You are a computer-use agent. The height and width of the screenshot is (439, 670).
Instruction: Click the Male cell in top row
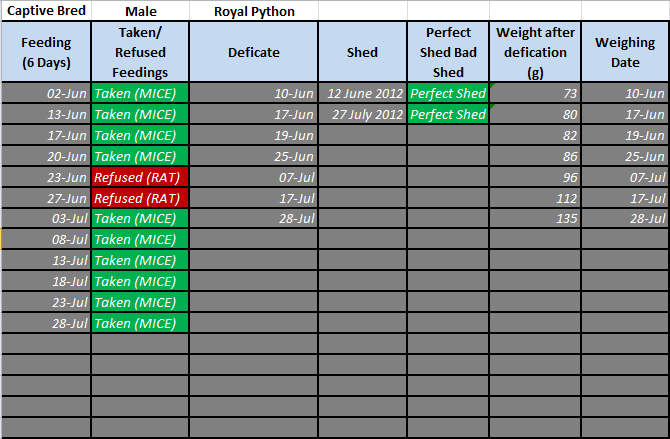140,11
